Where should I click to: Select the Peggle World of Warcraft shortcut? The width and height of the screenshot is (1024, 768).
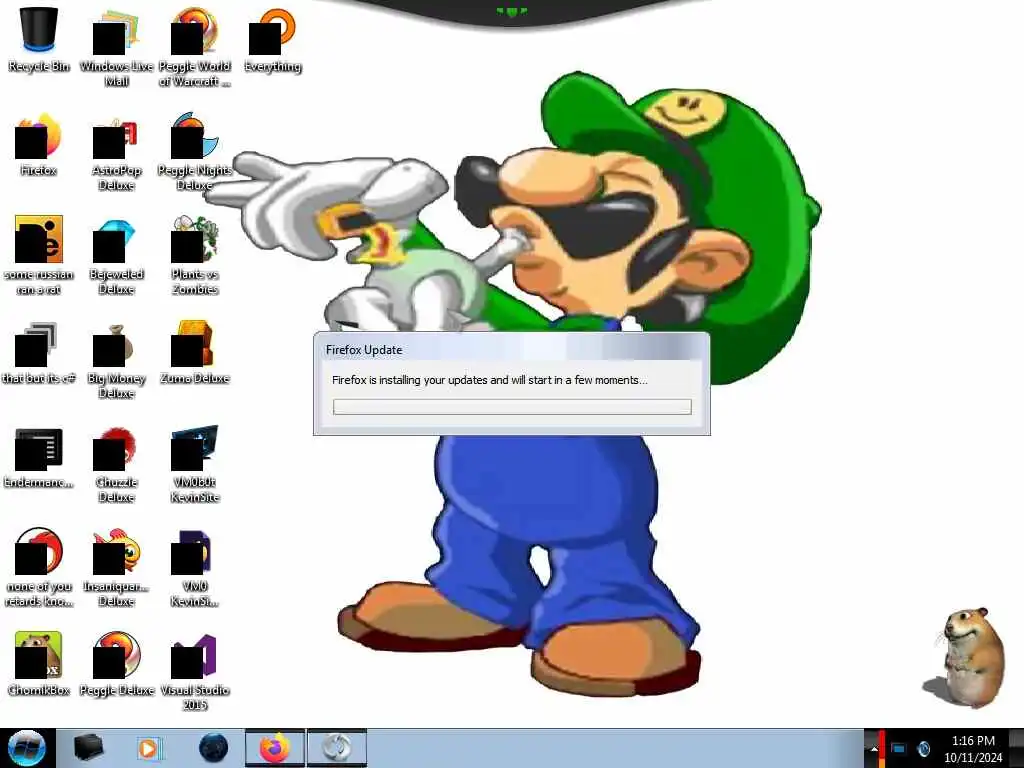[195, 47]
